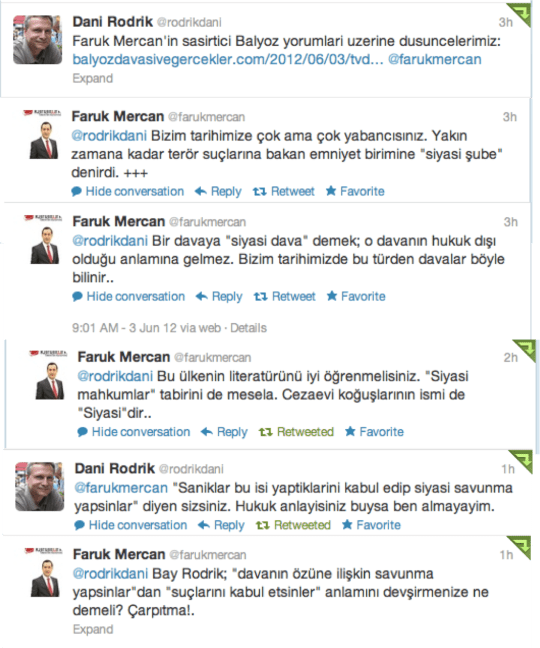Favorite the "Siyasi mahkumlar" tweet
This screenshot has width=540, height=648.
[x=375, y=432]
